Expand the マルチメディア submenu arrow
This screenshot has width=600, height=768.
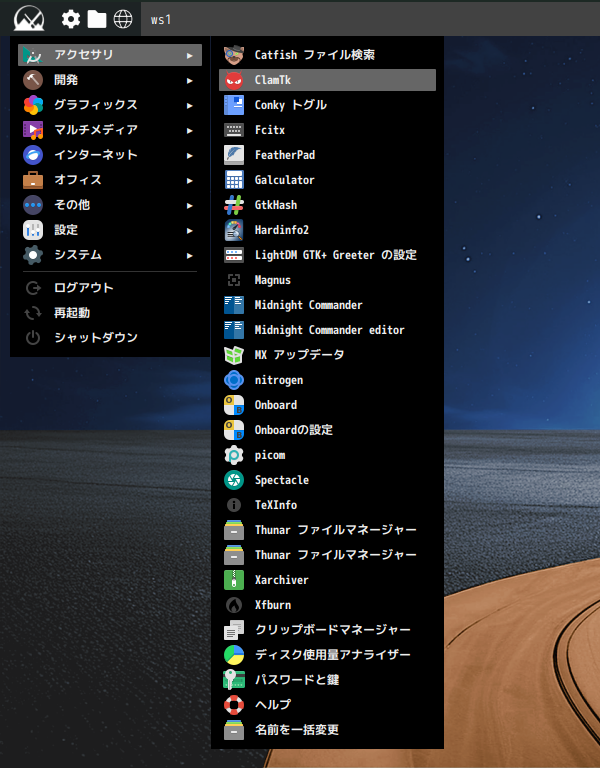[190, 130]
